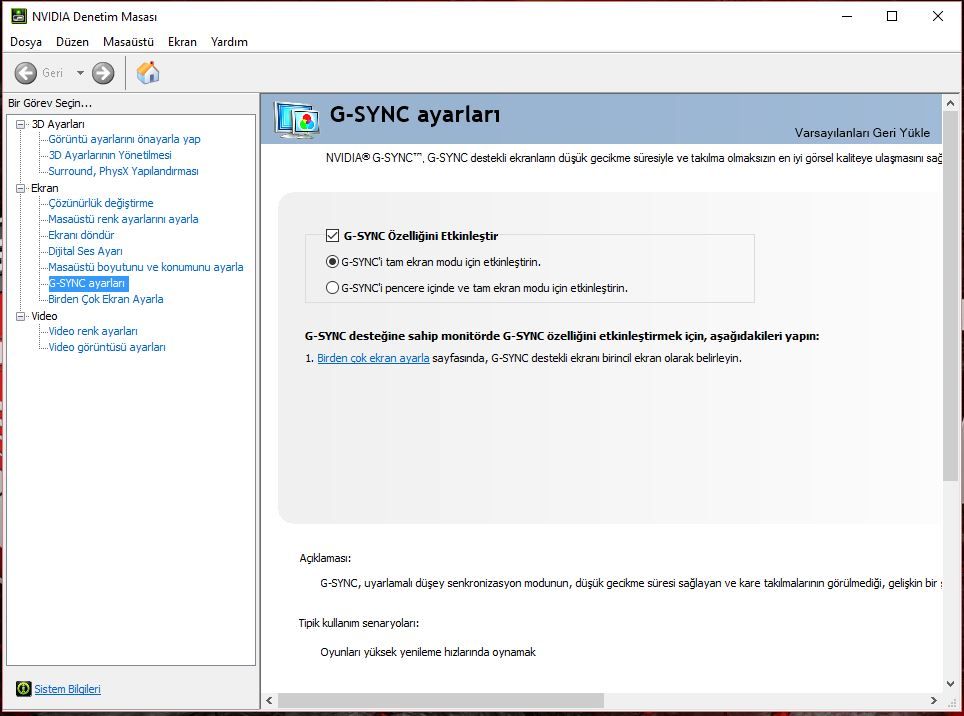Open the Düzen menu

tap(72, 42)
